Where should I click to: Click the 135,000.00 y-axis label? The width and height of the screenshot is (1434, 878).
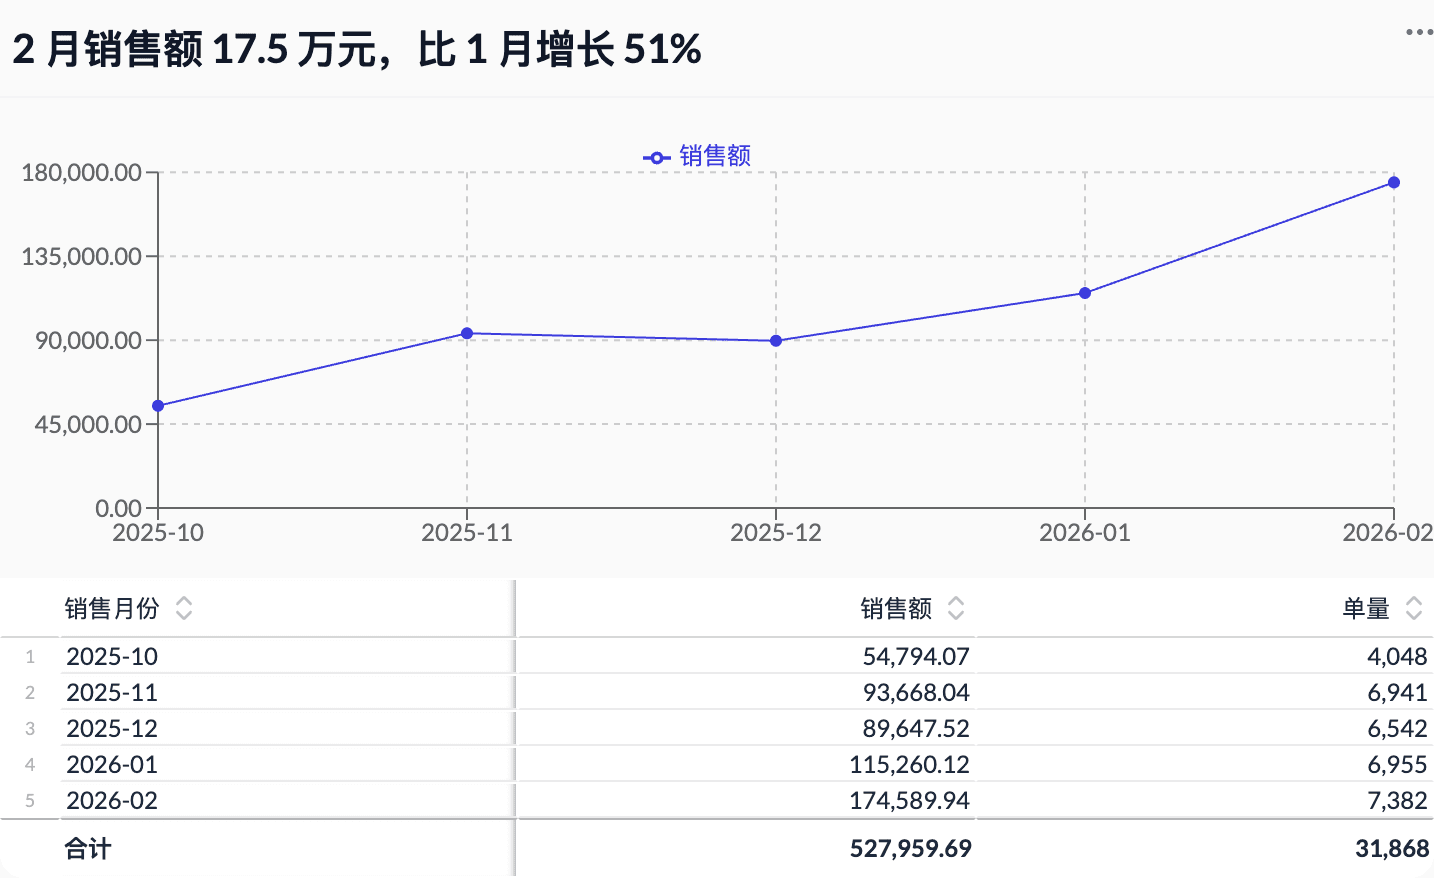(82, 256)
